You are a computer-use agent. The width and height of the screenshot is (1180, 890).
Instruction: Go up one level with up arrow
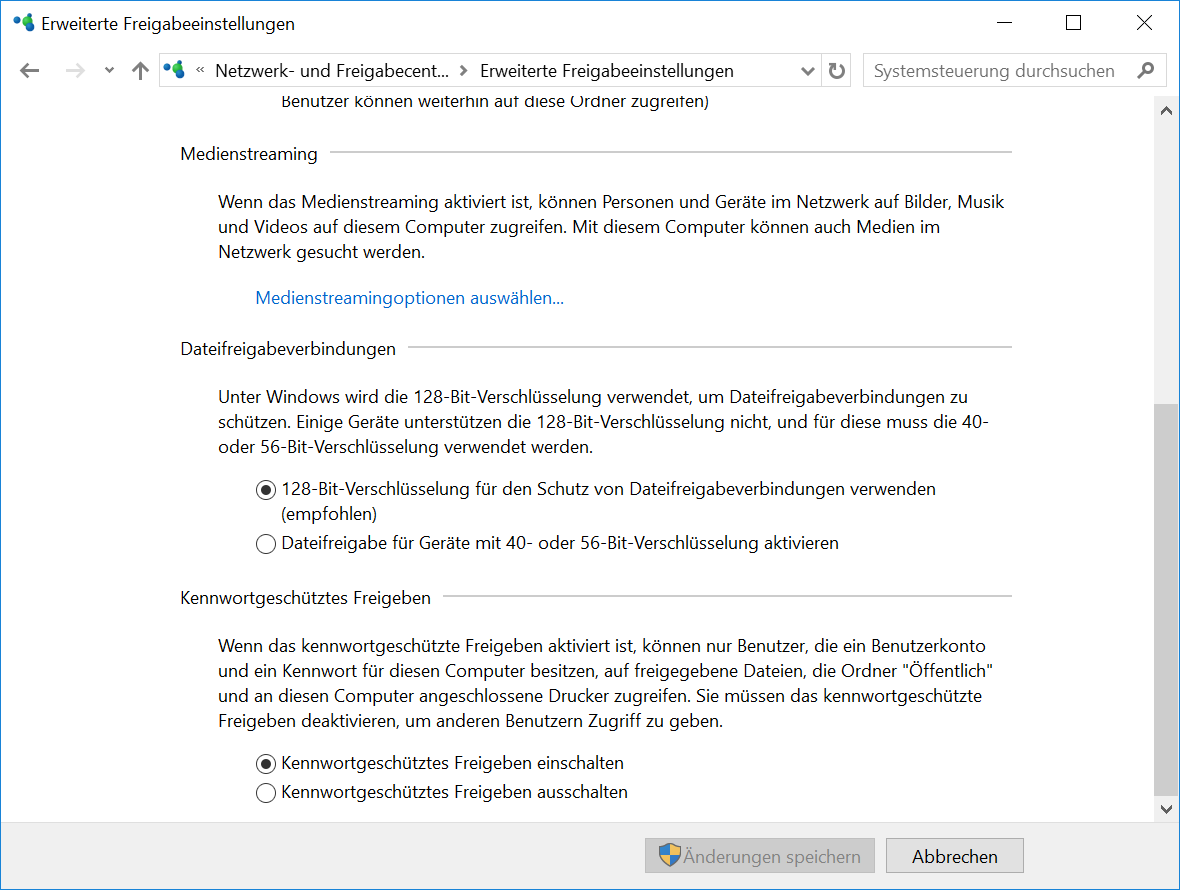point(140,71)
